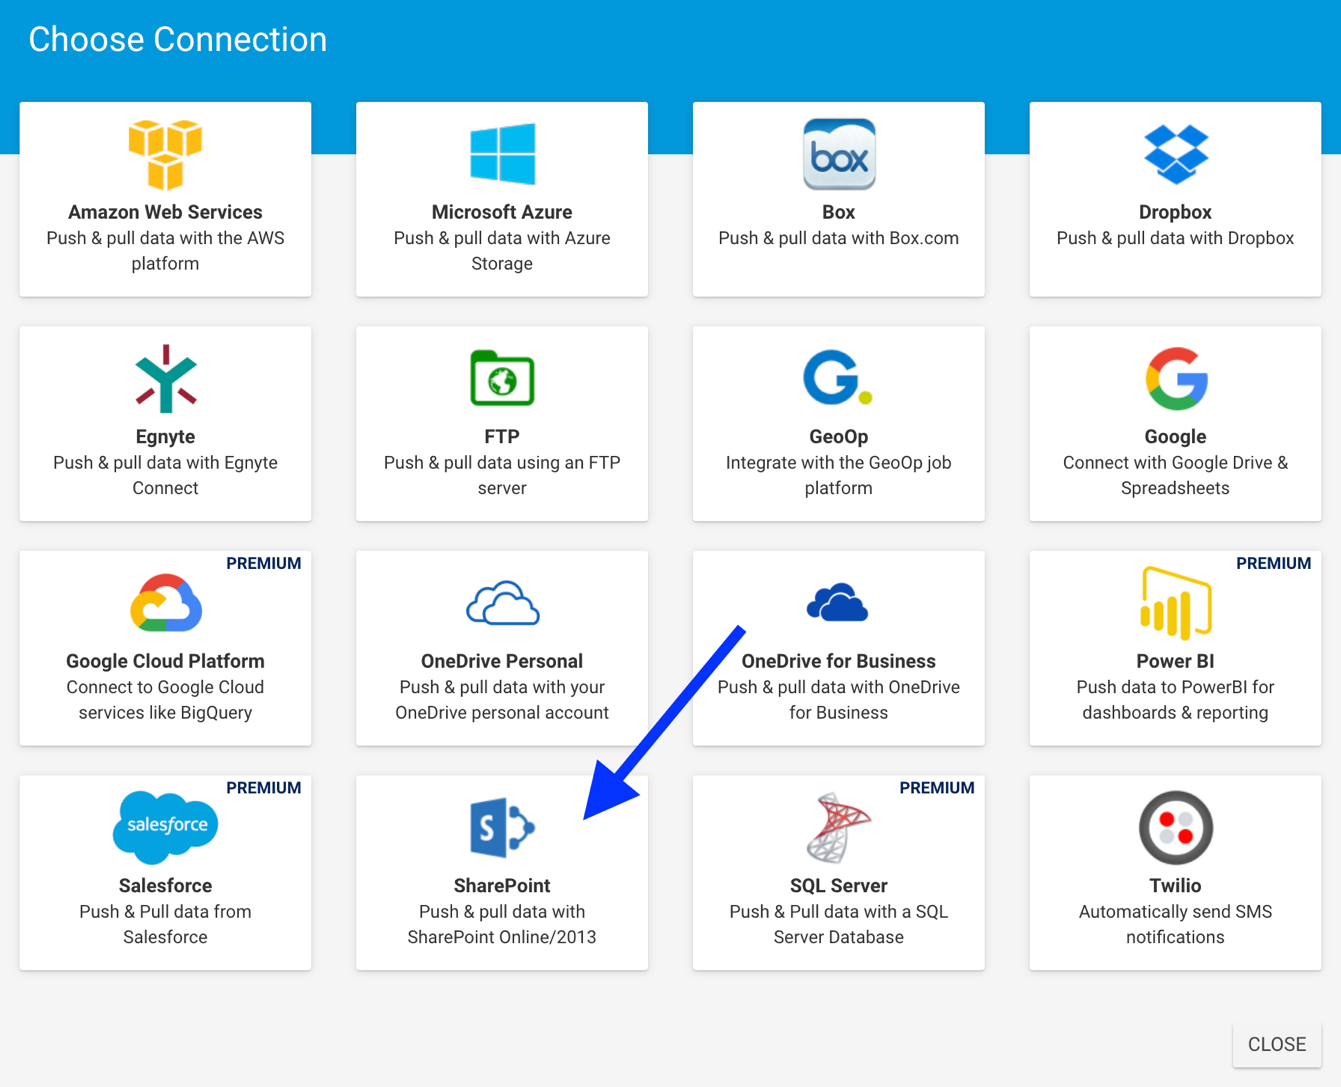Screen dimensions: 1341x1087
Task: Click 'Push & pull data with Azure Storage'
Action: (x=502, y=251)
